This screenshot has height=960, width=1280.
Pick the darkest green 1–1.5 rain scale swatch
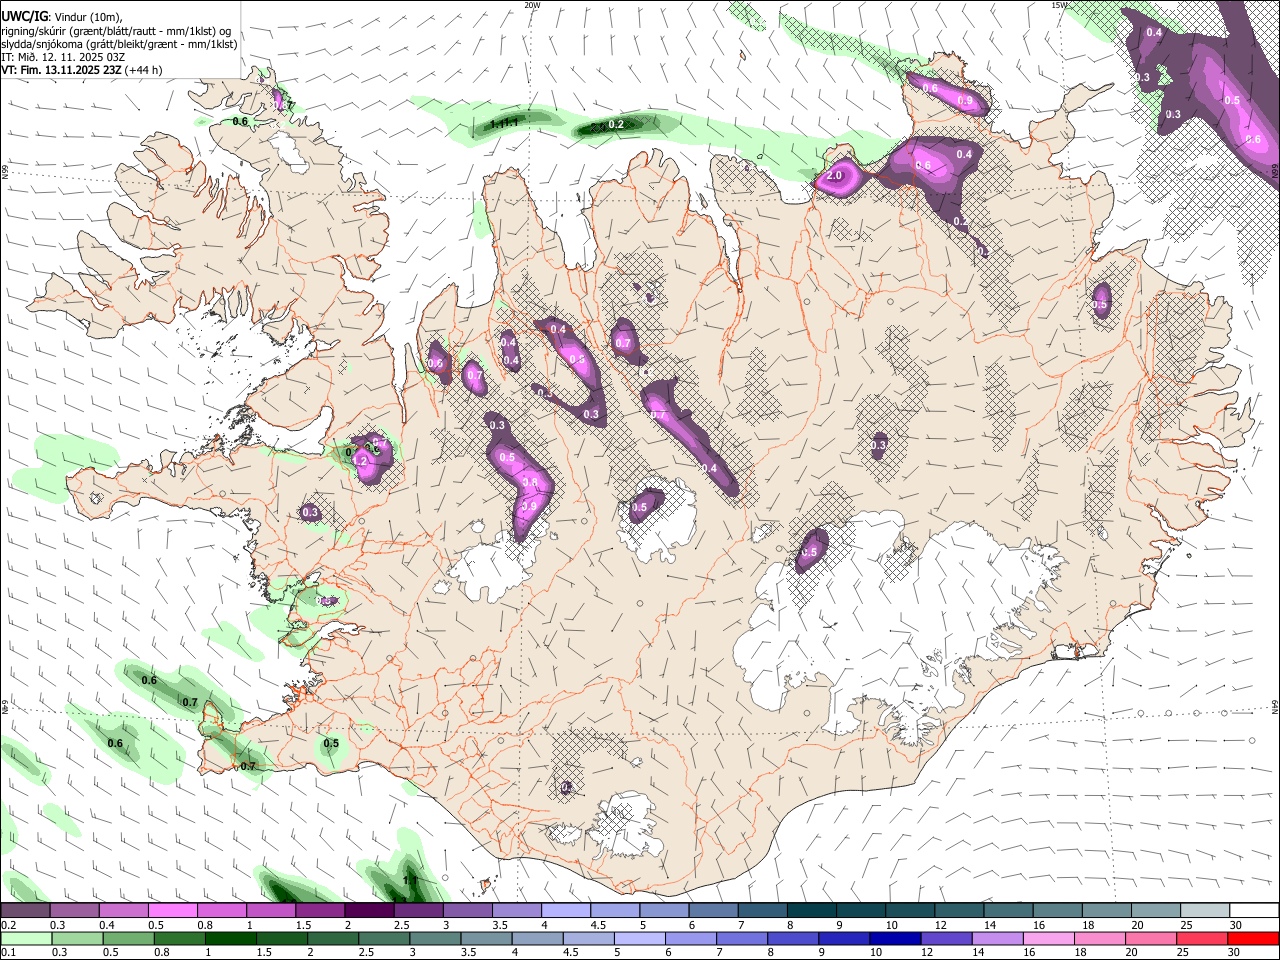(231, 939)
